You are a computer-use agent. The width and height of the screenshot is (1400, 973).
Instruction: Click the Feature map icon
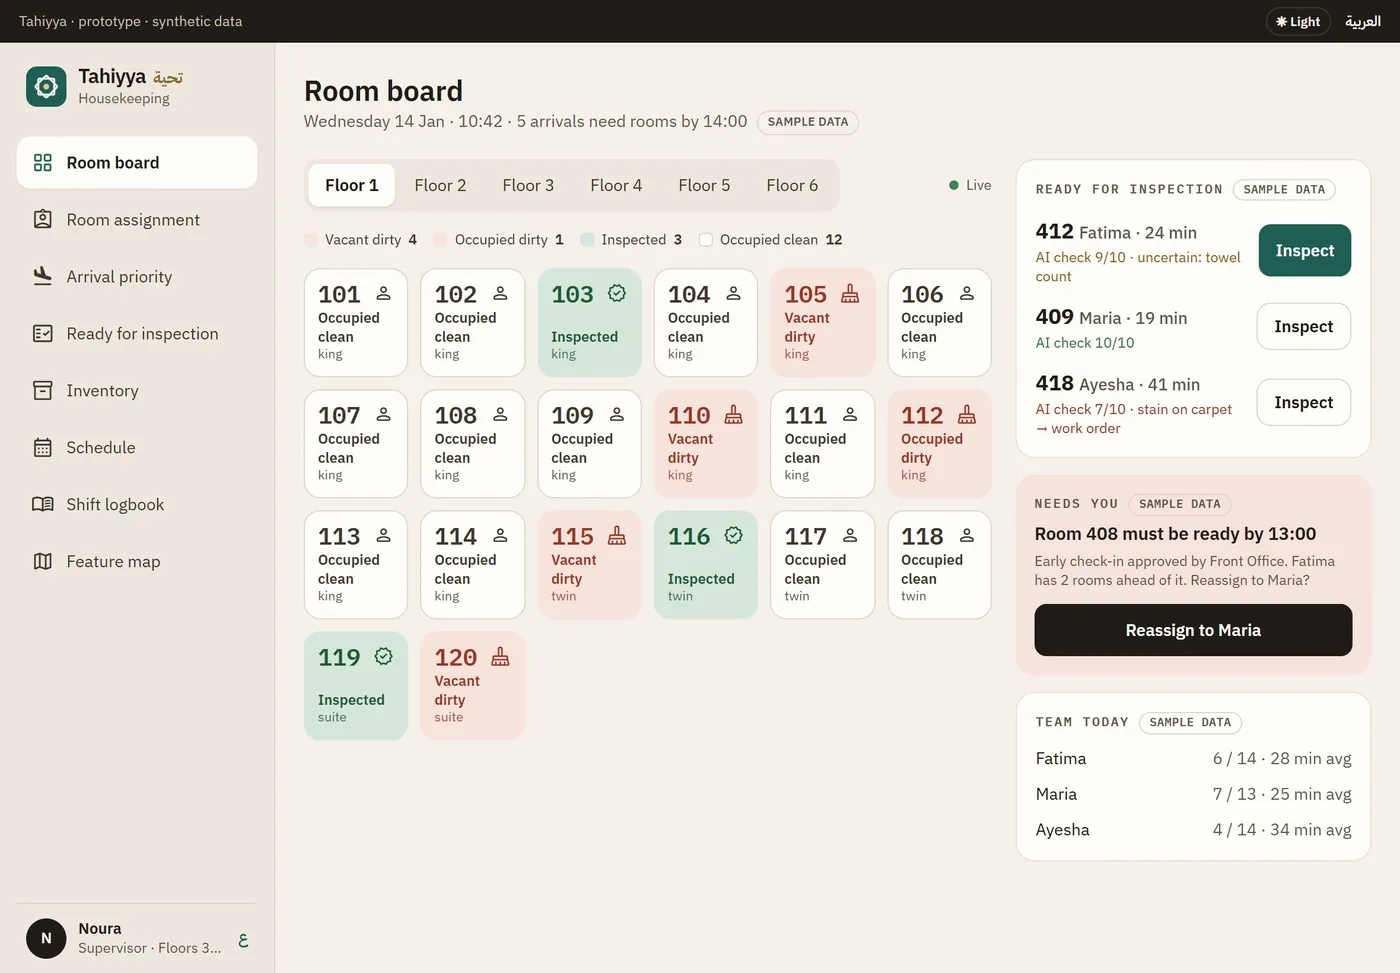tap(43, 561)
